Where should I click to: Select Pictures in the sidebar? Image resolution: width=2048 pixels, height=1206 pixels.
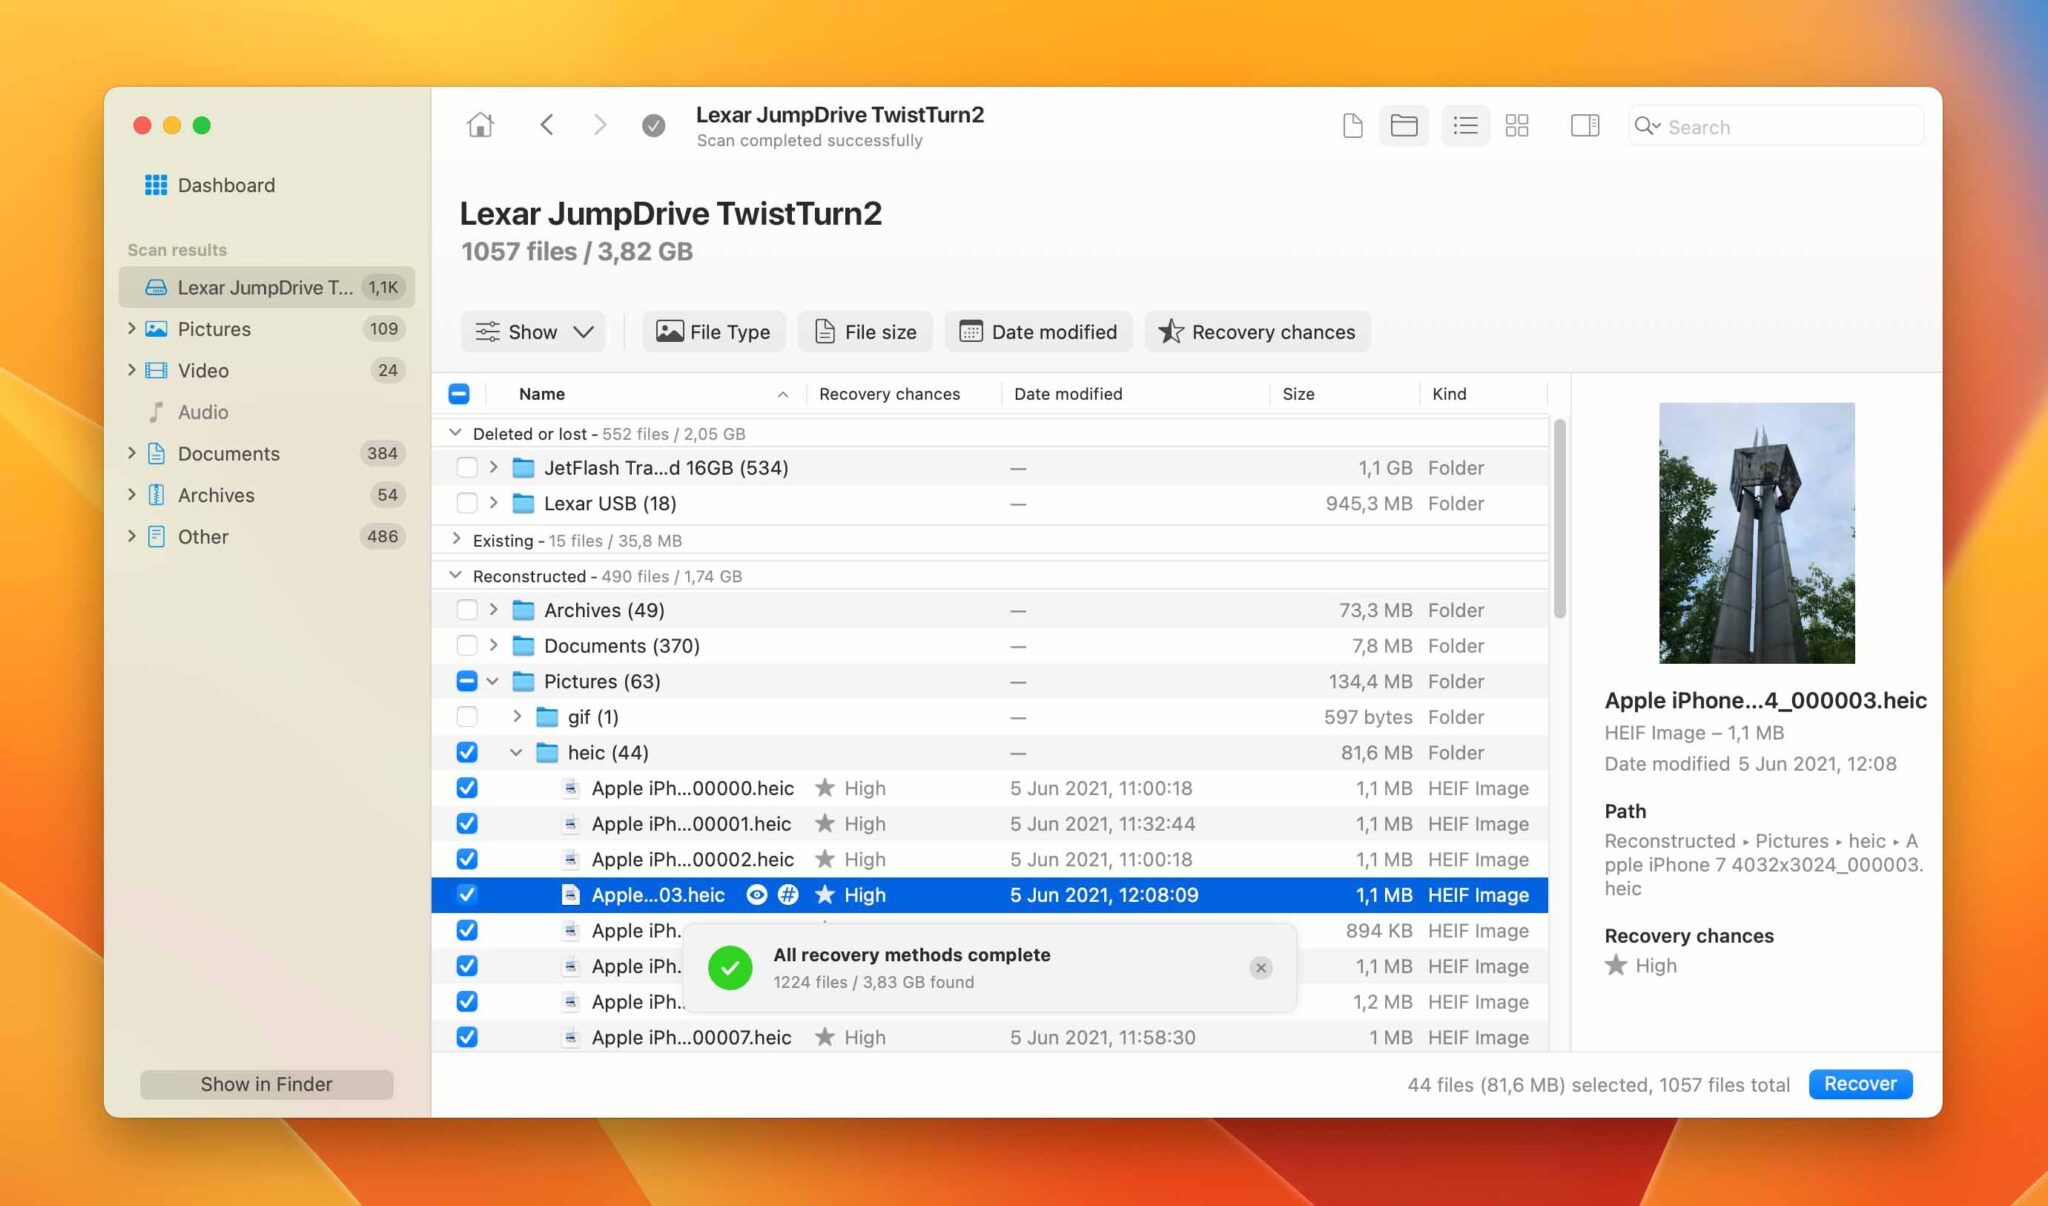213,328
